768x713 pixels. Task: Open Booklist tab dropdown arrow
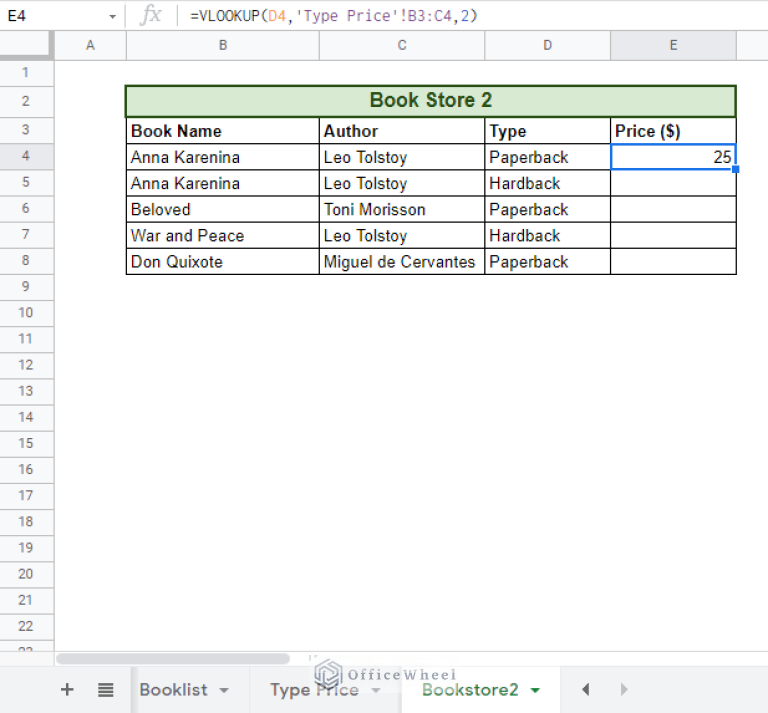point(224,690)
